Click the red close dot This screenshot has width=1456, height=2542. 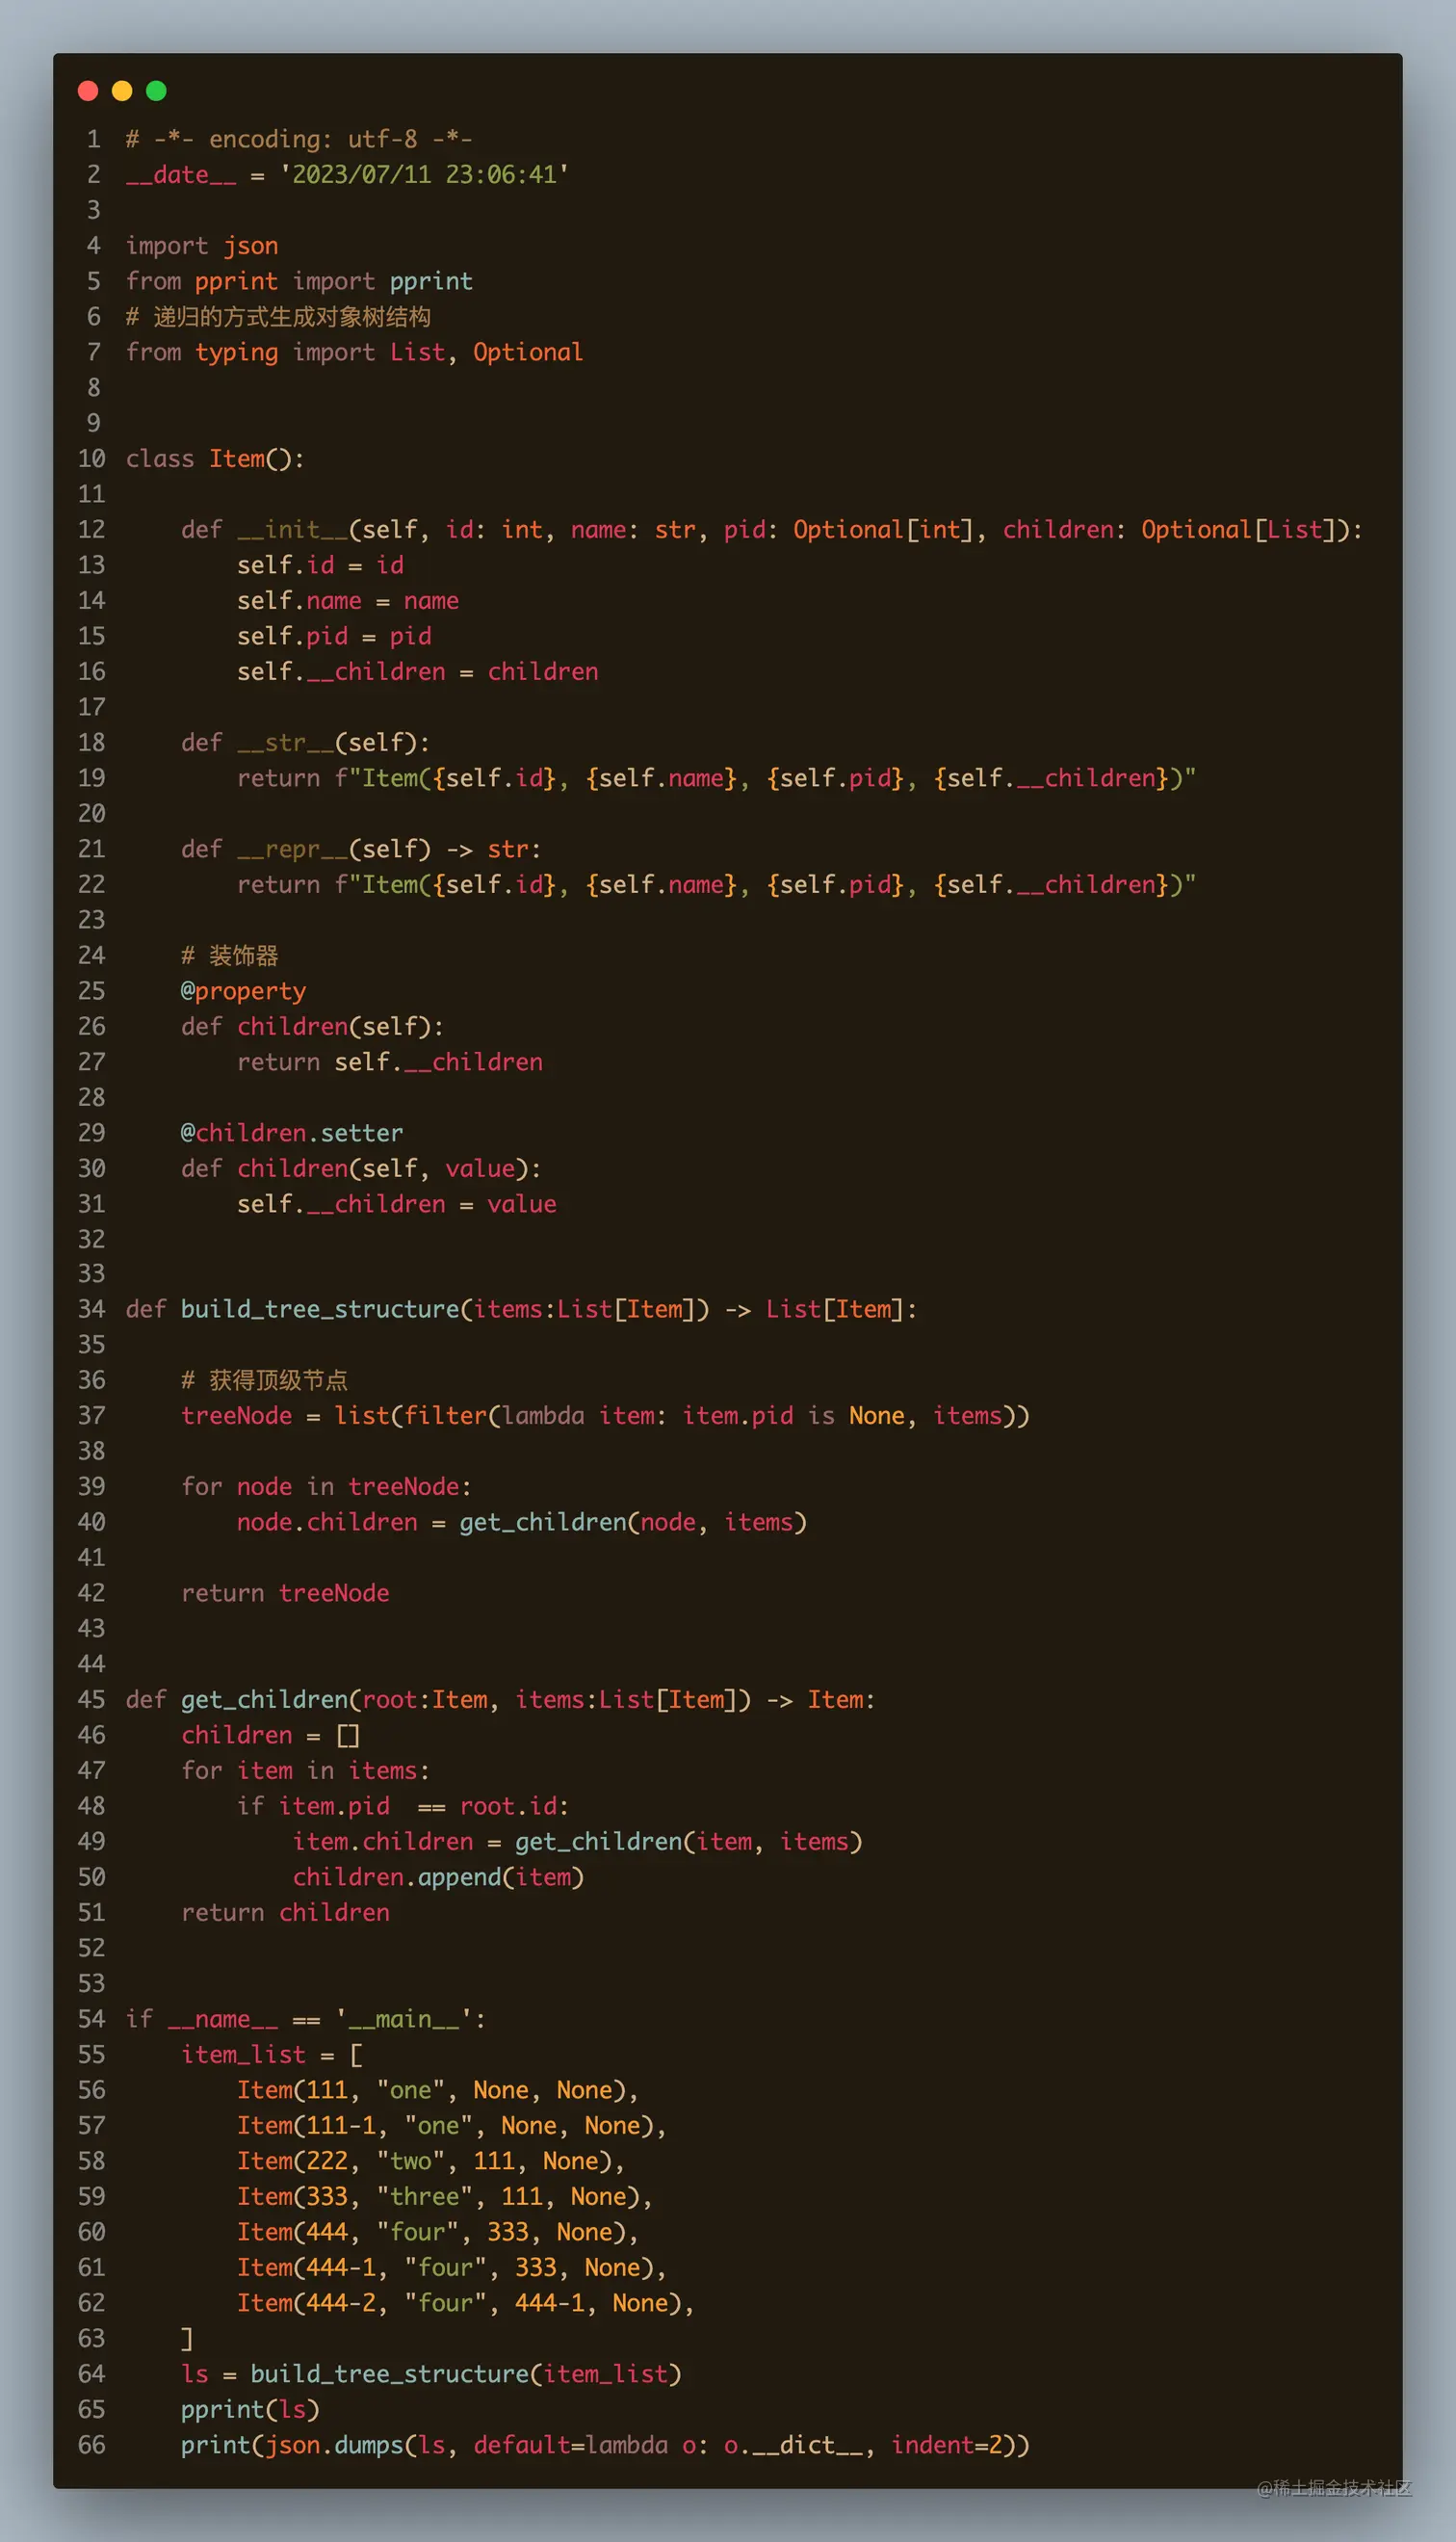[88, 91]
